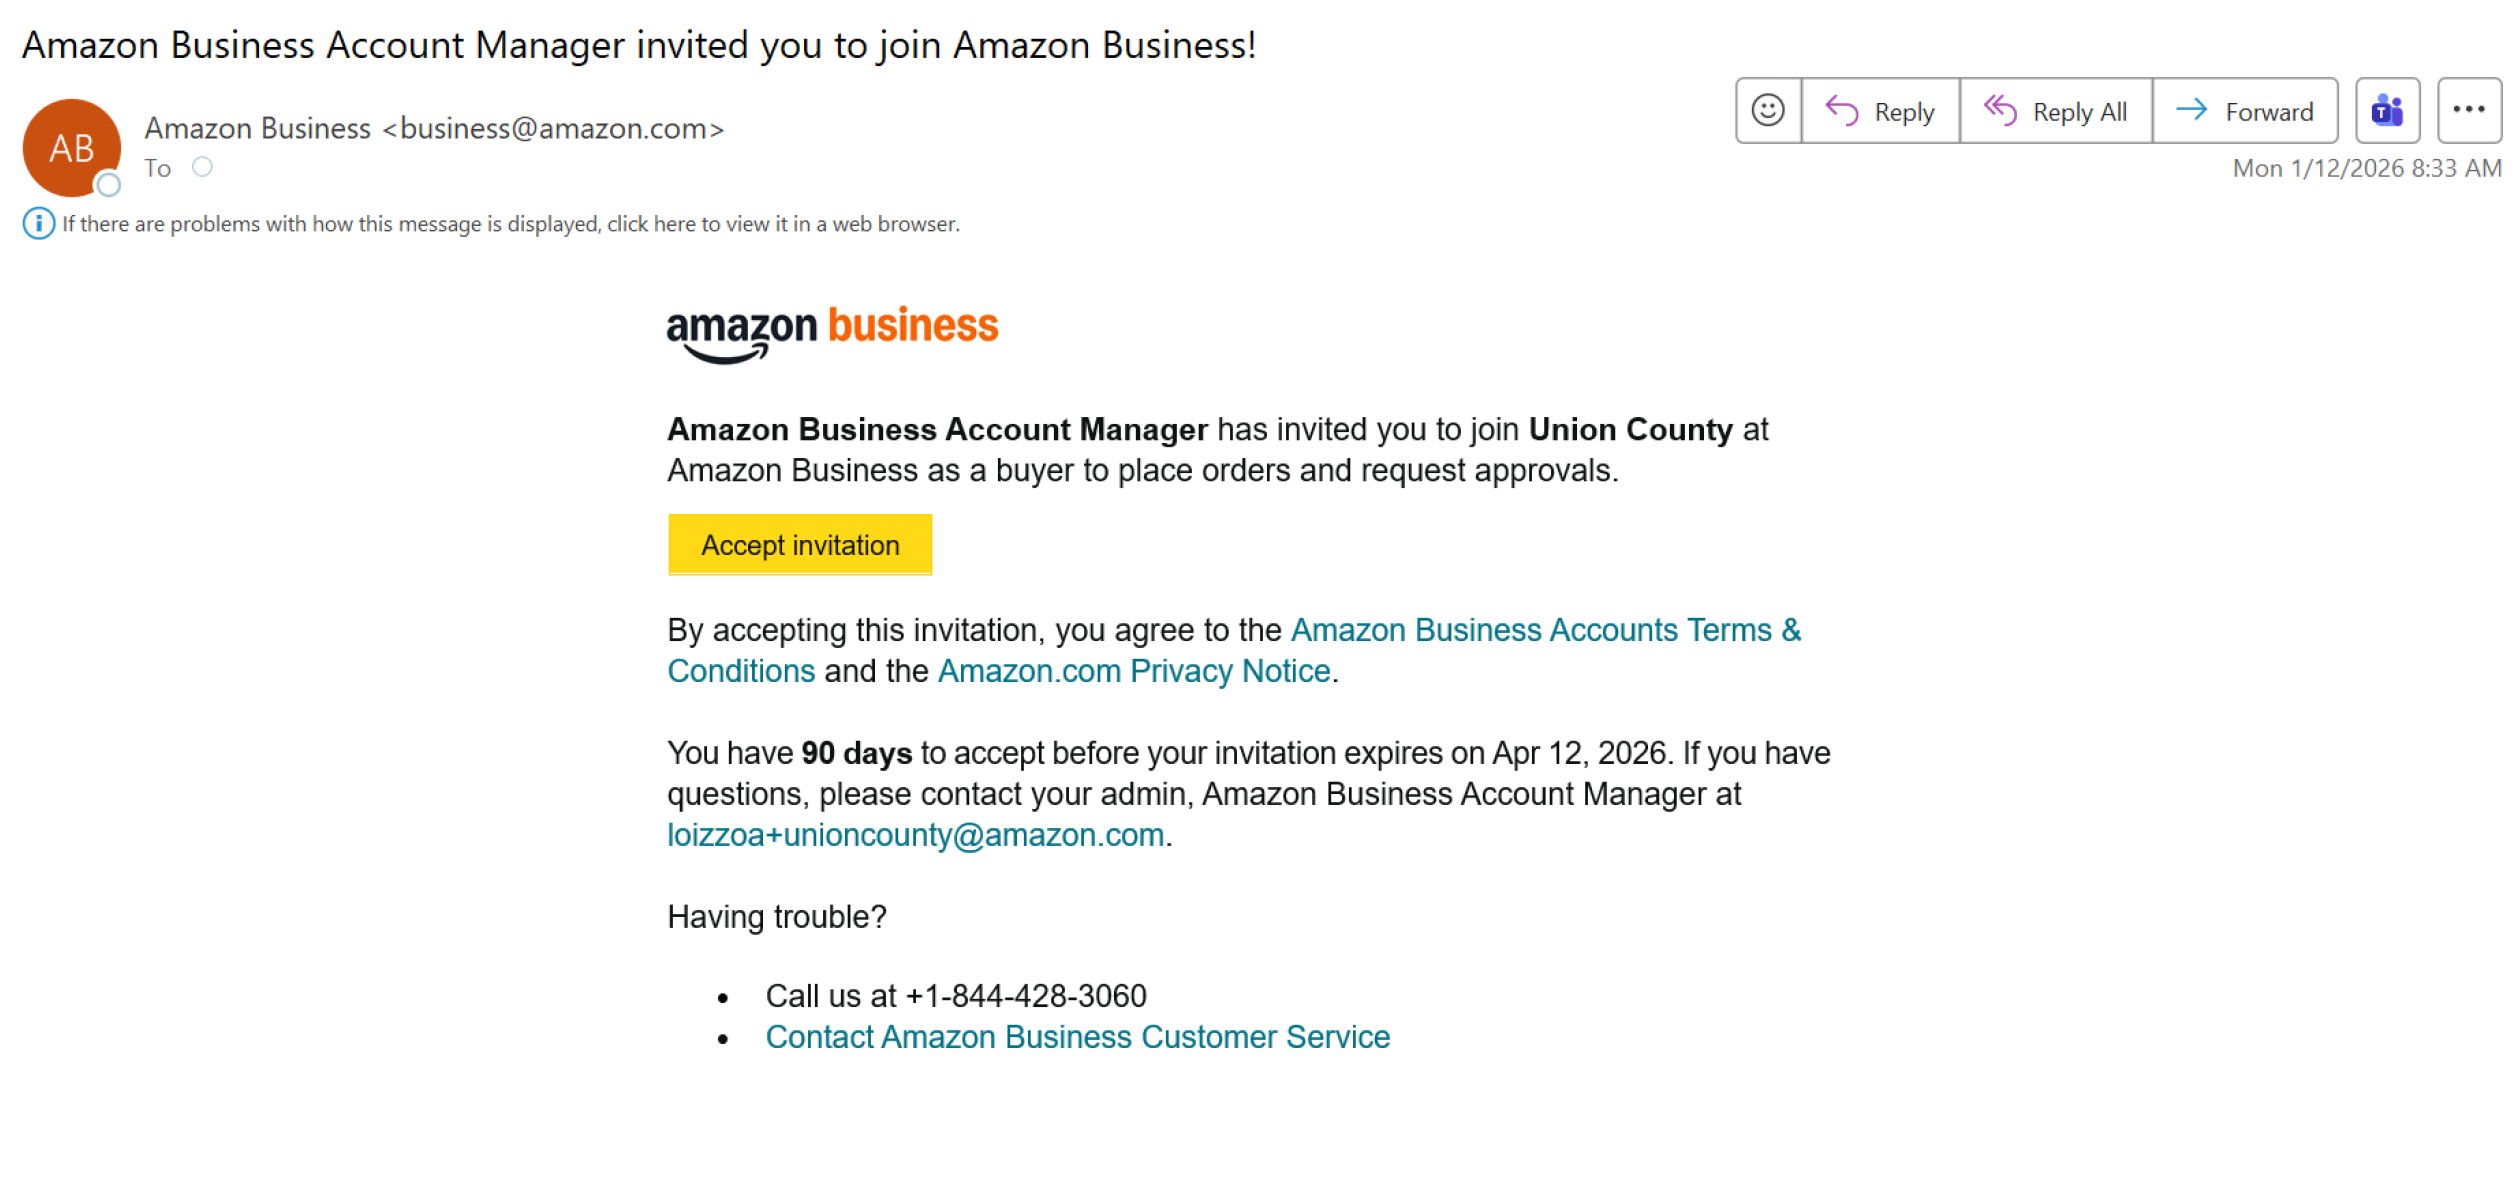Image resolution: width=2512 pixels, height=1188 pixels.
Task: Click the Amazon Business logo
Action: tap(832, 332)
